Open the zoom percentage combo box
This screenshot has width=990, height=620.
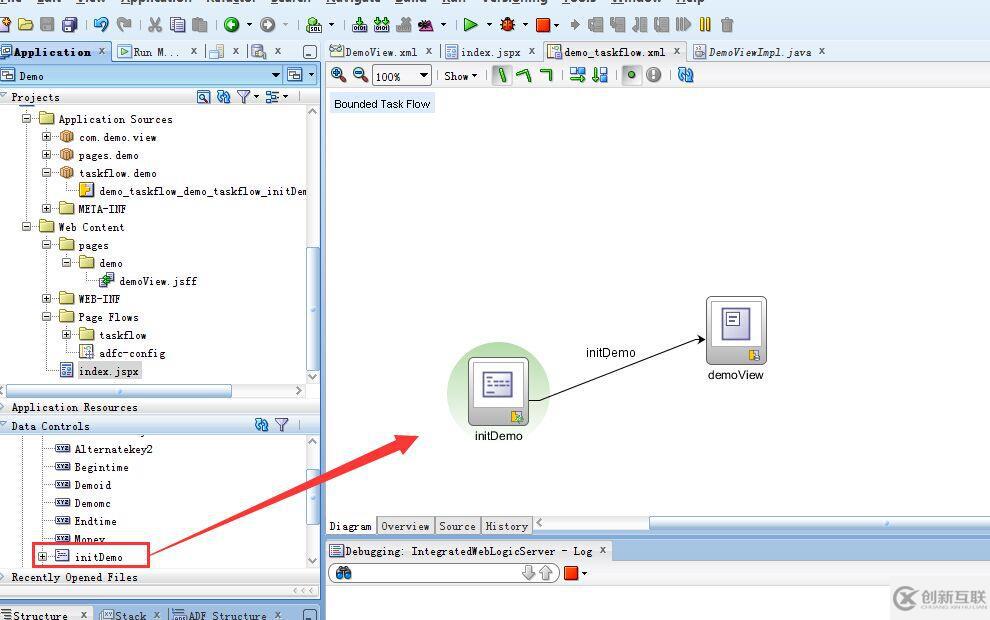click(x=402, y=76)
